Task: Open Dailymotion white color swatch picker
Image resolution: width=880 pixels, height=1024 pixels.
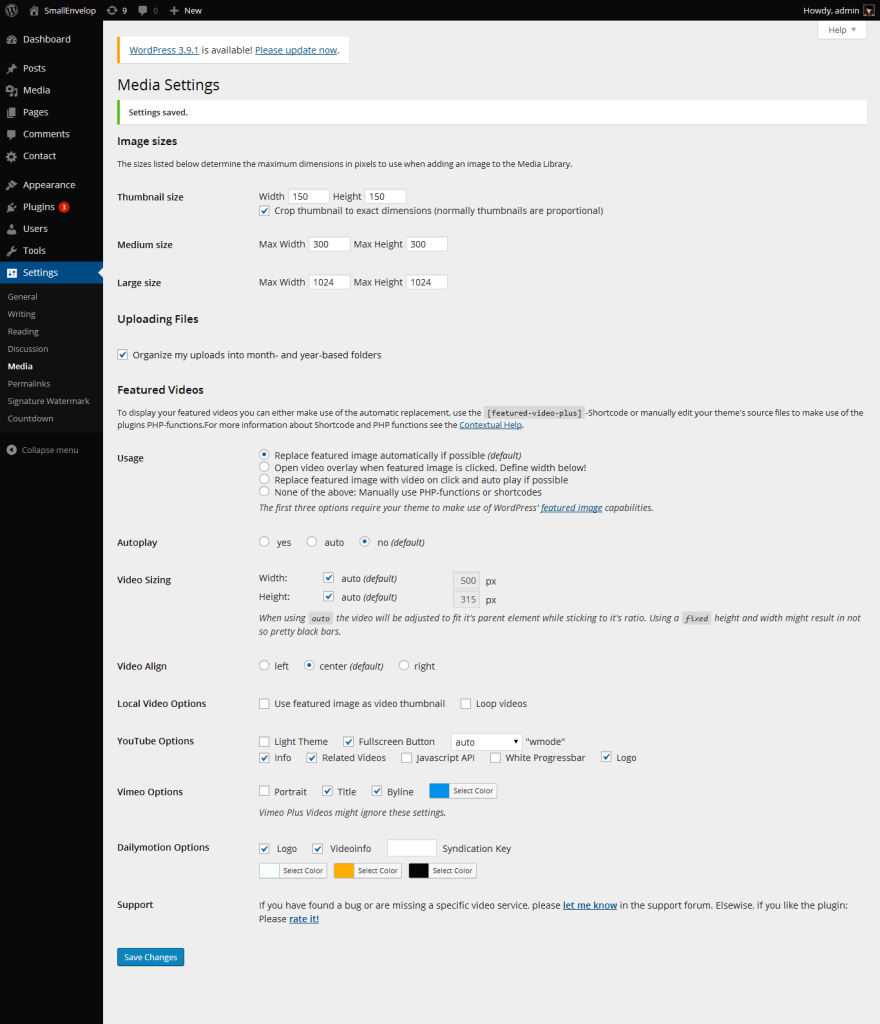Action: click(x=292, y=871)
